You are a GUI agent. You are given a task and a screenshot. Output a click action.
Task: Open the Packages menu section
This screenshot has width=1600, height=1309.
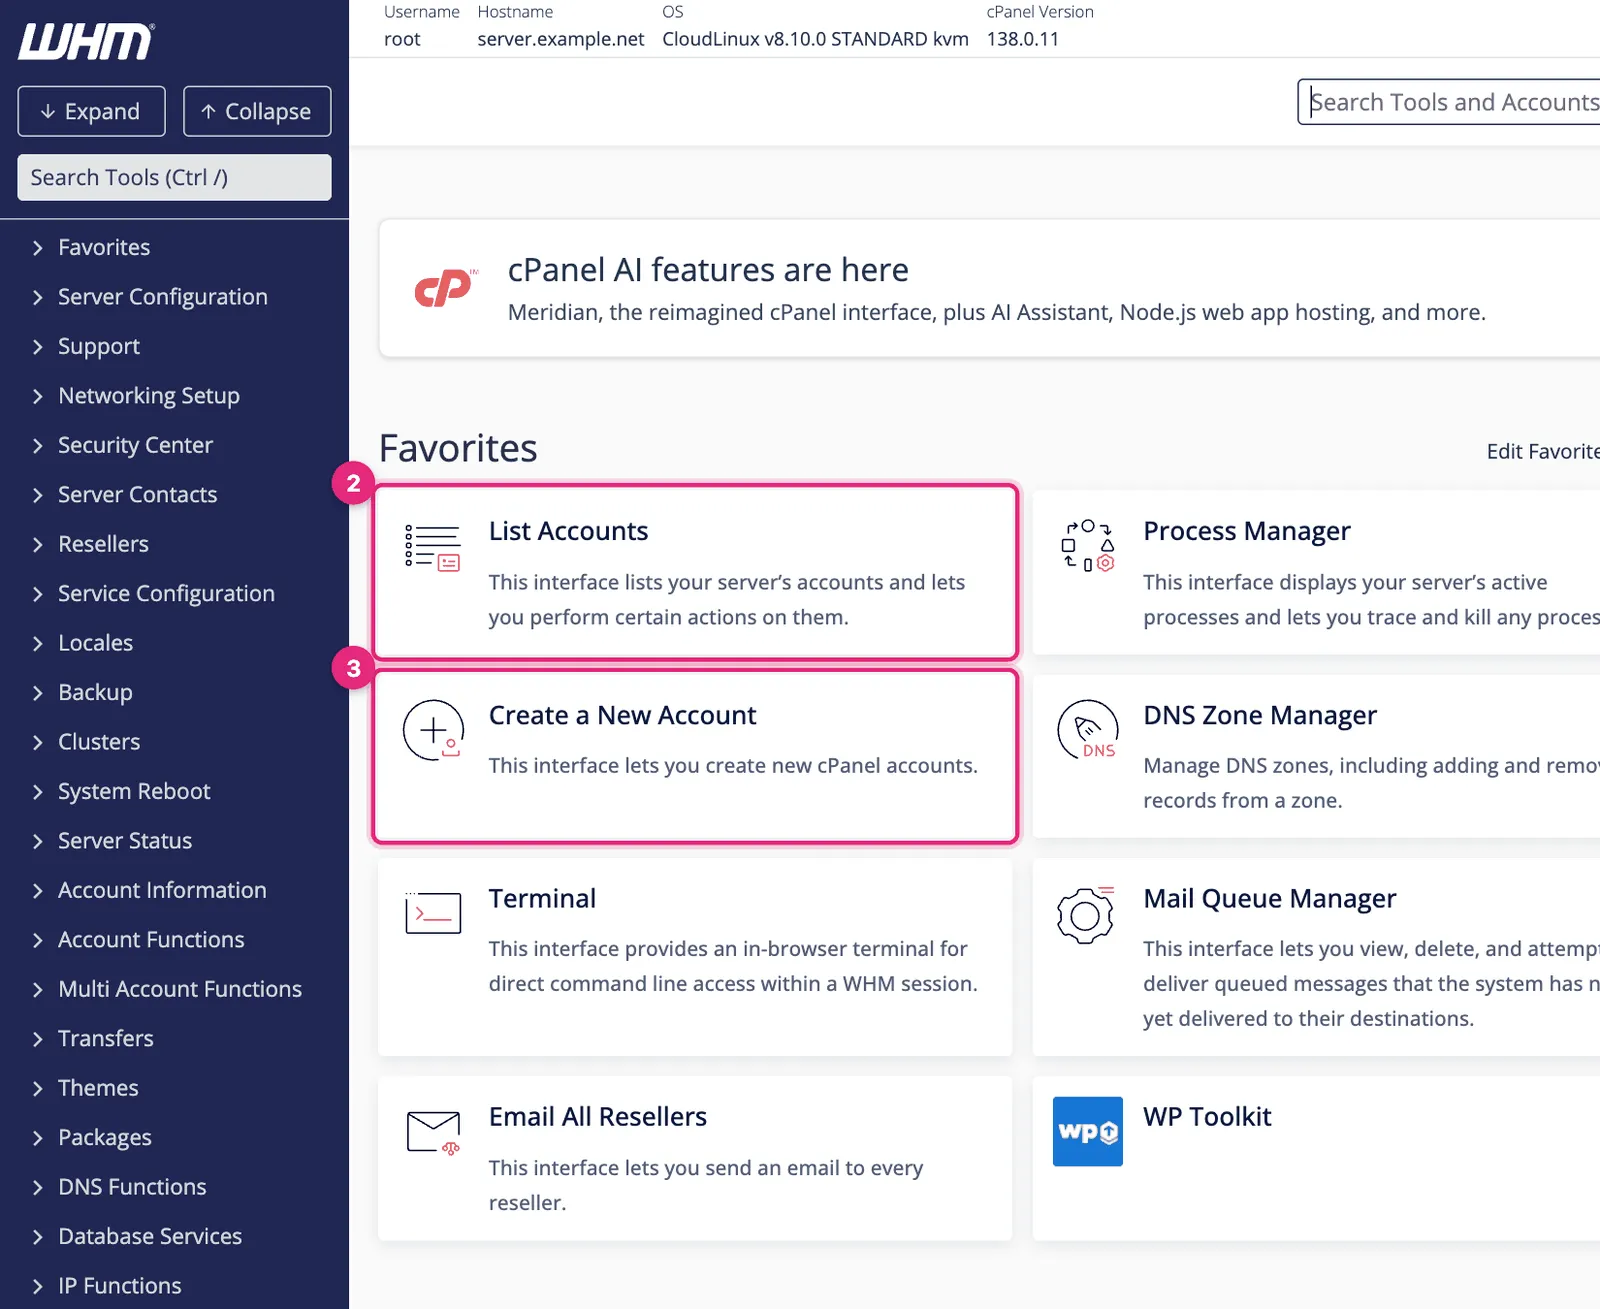tap(105, 1138)
